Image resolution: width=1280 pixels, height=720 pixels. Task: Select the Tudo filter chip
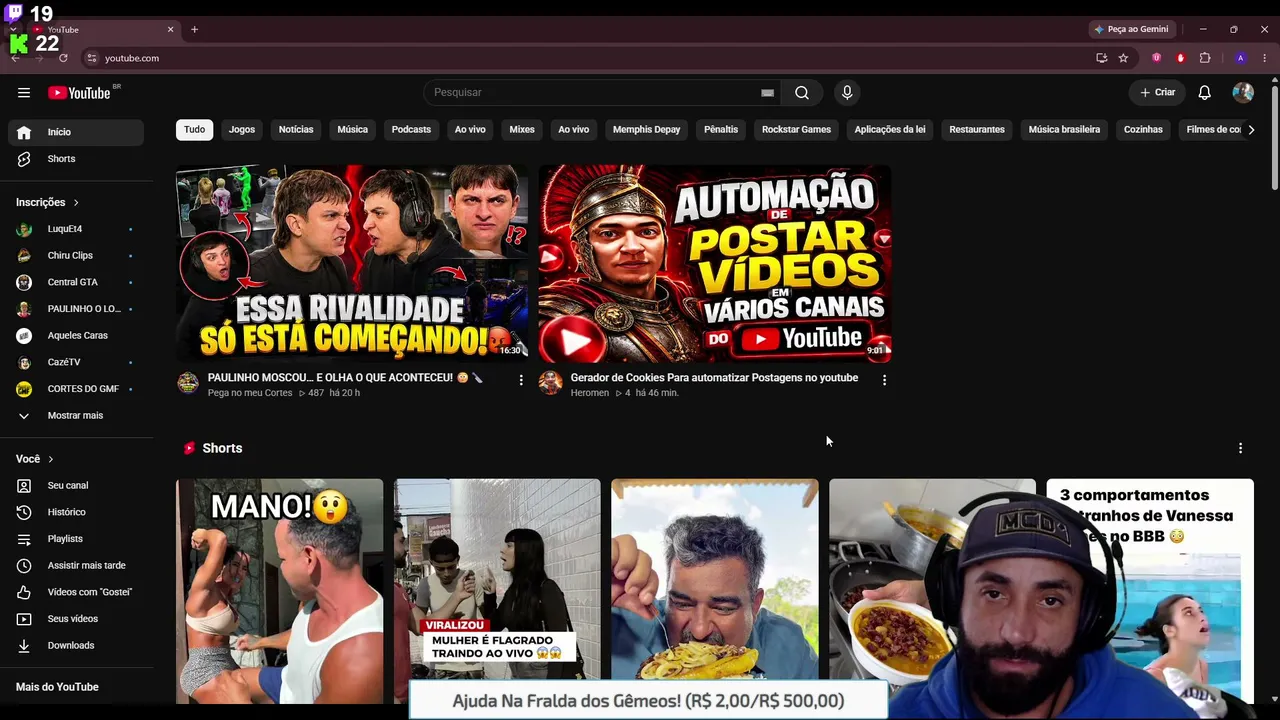click(x=195, y=130)
